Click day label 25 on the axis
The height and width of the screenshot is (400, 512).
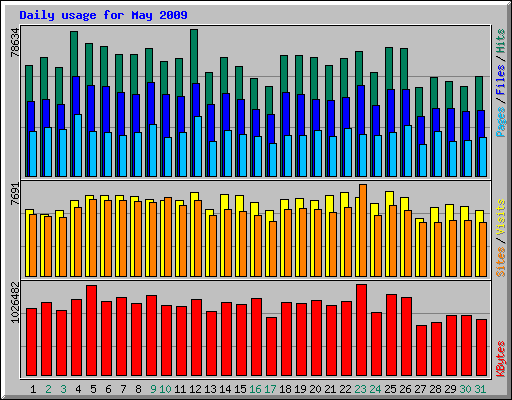coord(390,389)
